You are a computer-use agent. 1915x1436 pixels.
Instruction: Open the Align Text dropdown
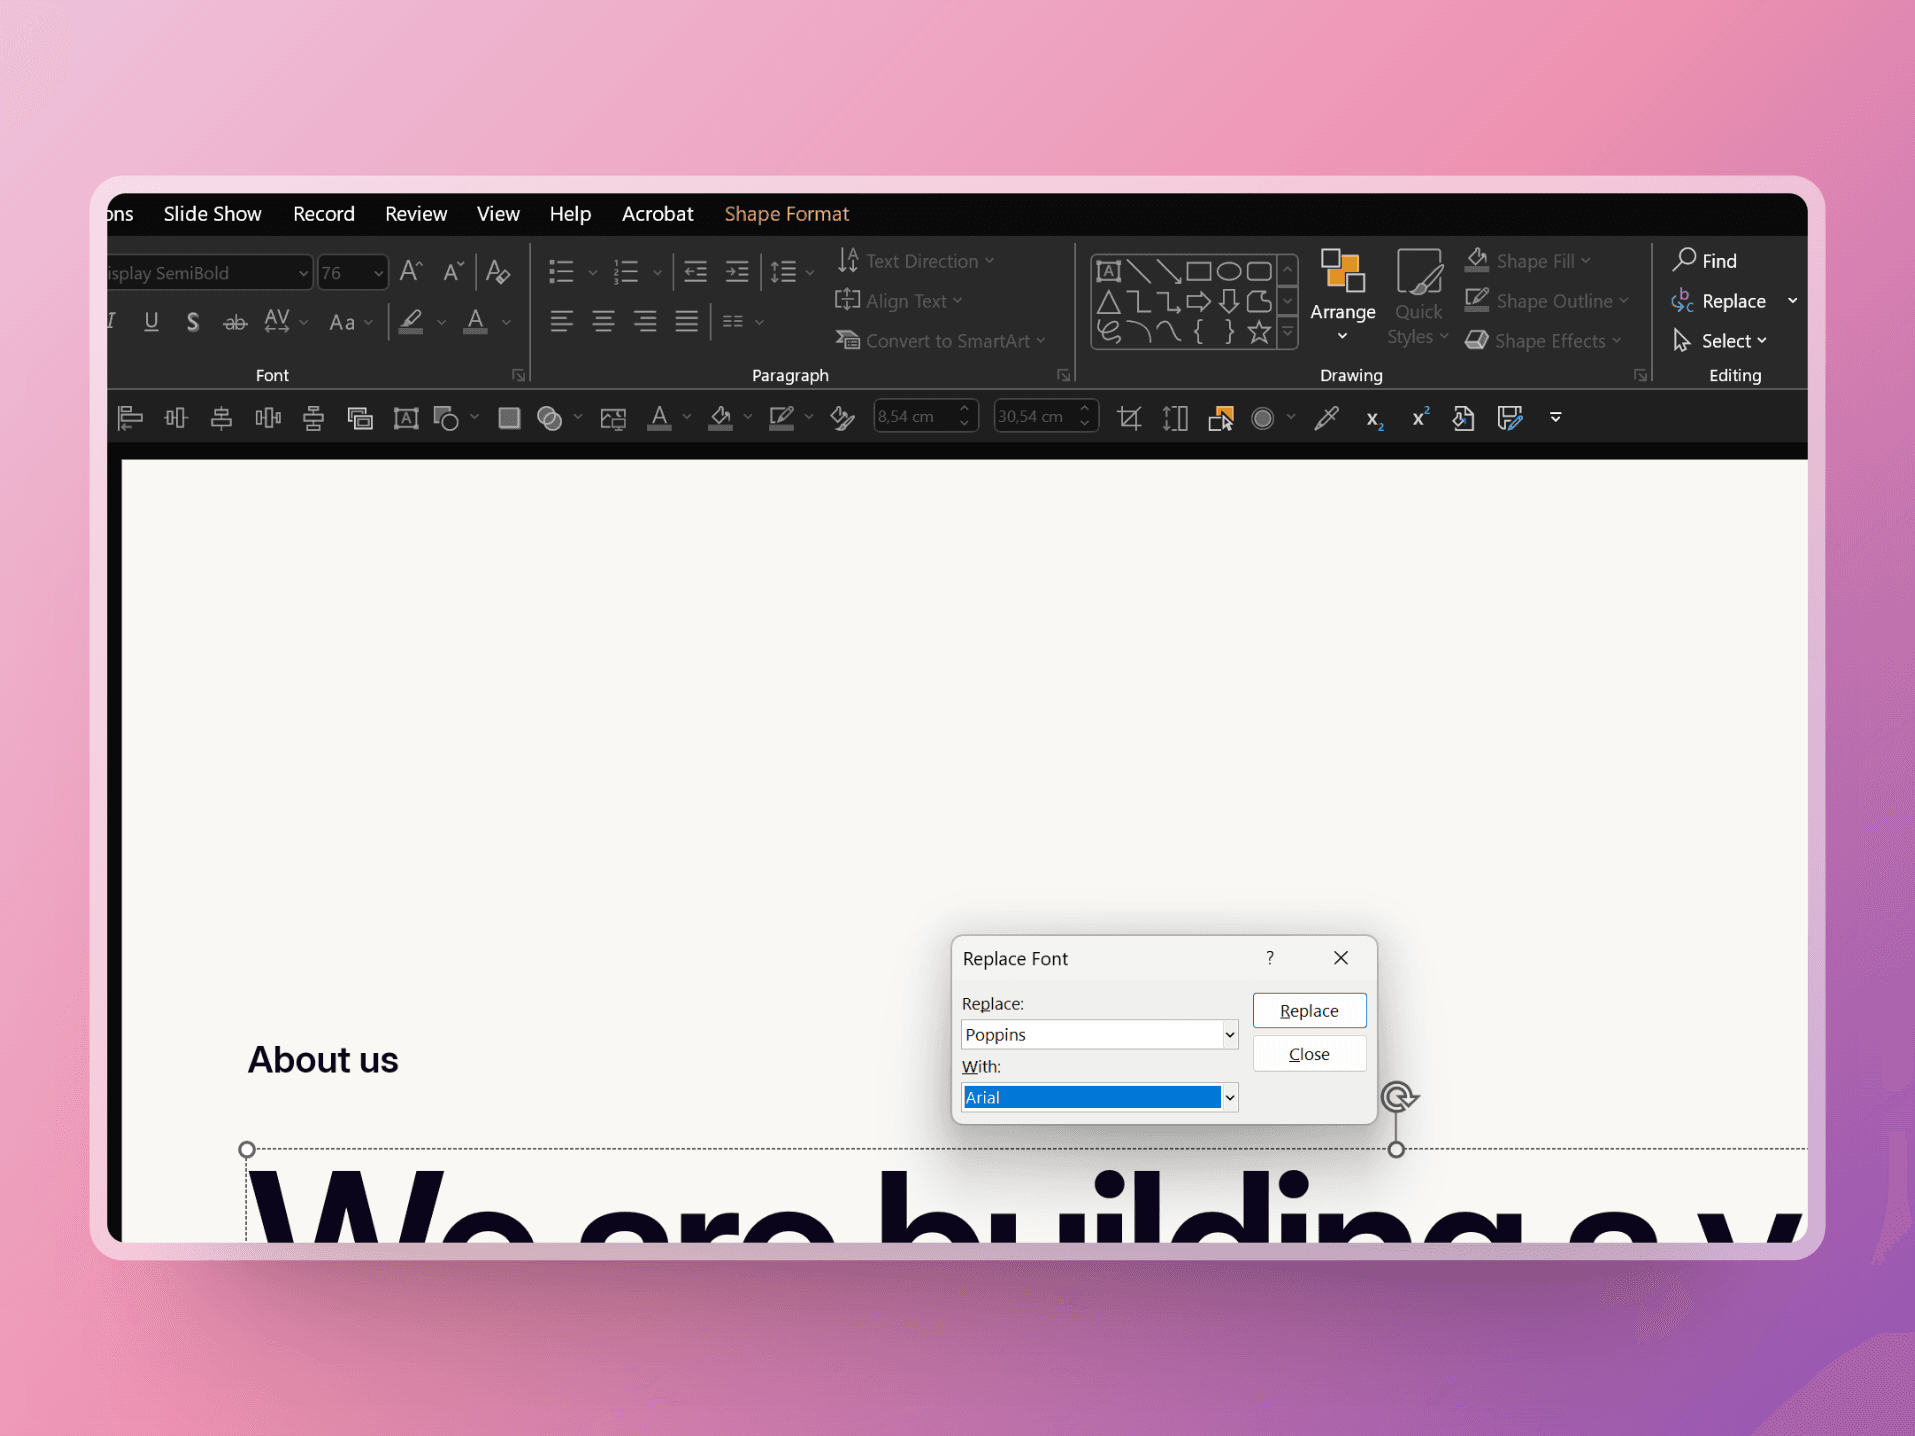click(899, 301)
